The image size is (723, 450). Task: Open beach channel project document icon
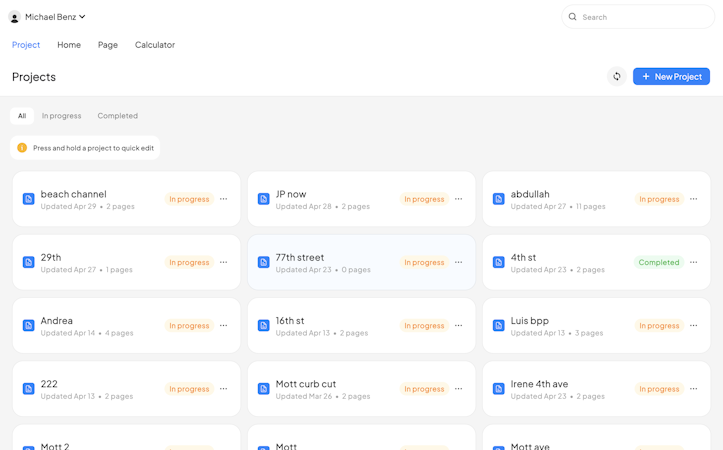tap(29, 199)
